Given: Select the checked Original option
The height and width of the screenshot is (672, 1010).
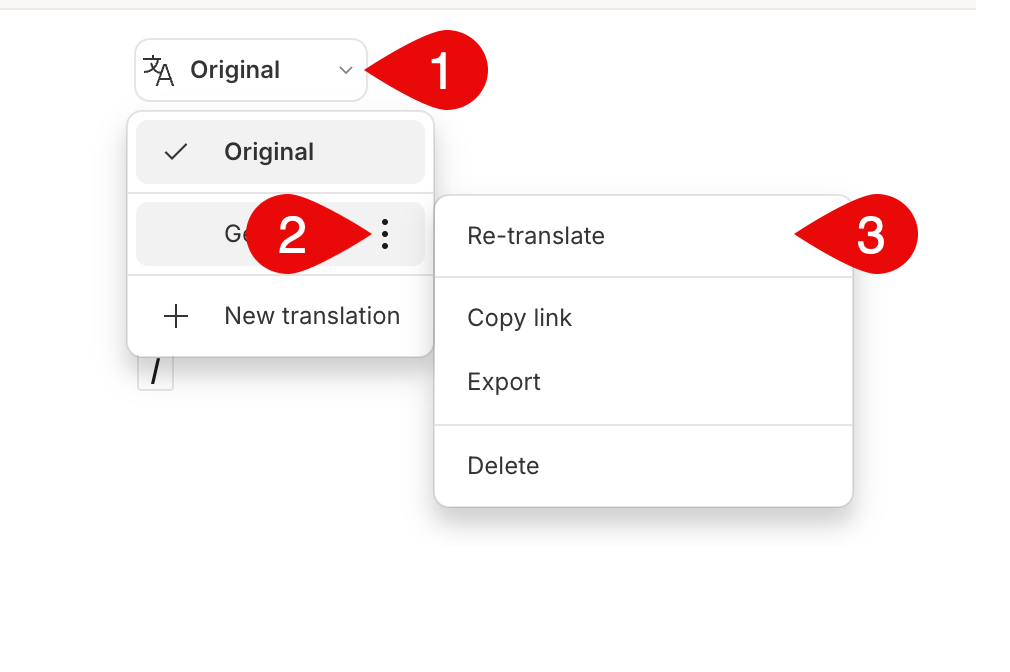Looking at the screenshot, I should [280, 152].
